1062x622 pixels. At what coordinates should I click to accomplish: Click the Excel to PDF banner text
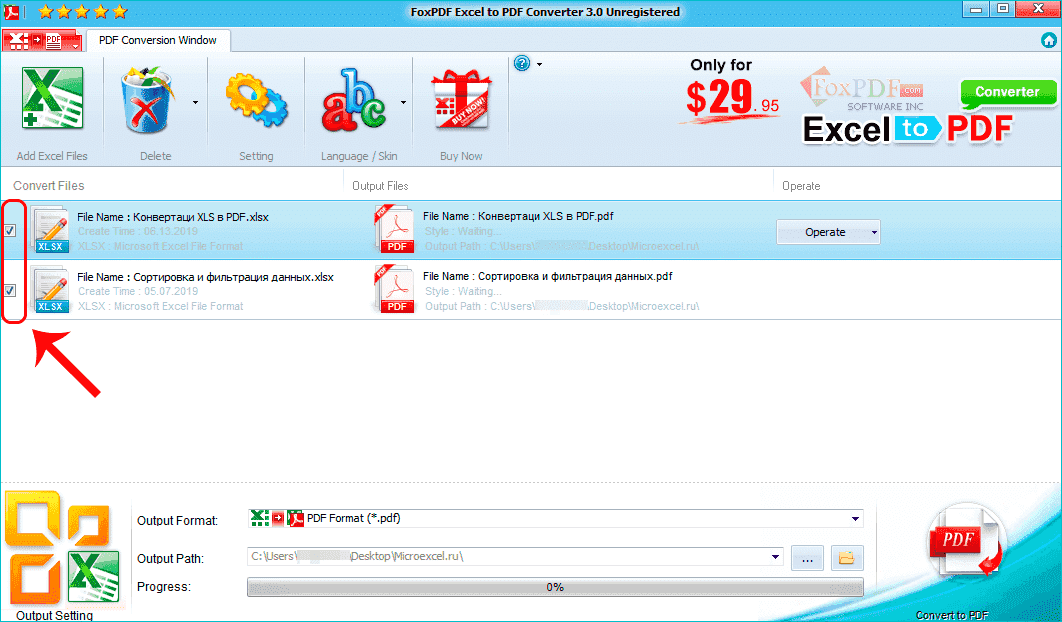[908, 129]
